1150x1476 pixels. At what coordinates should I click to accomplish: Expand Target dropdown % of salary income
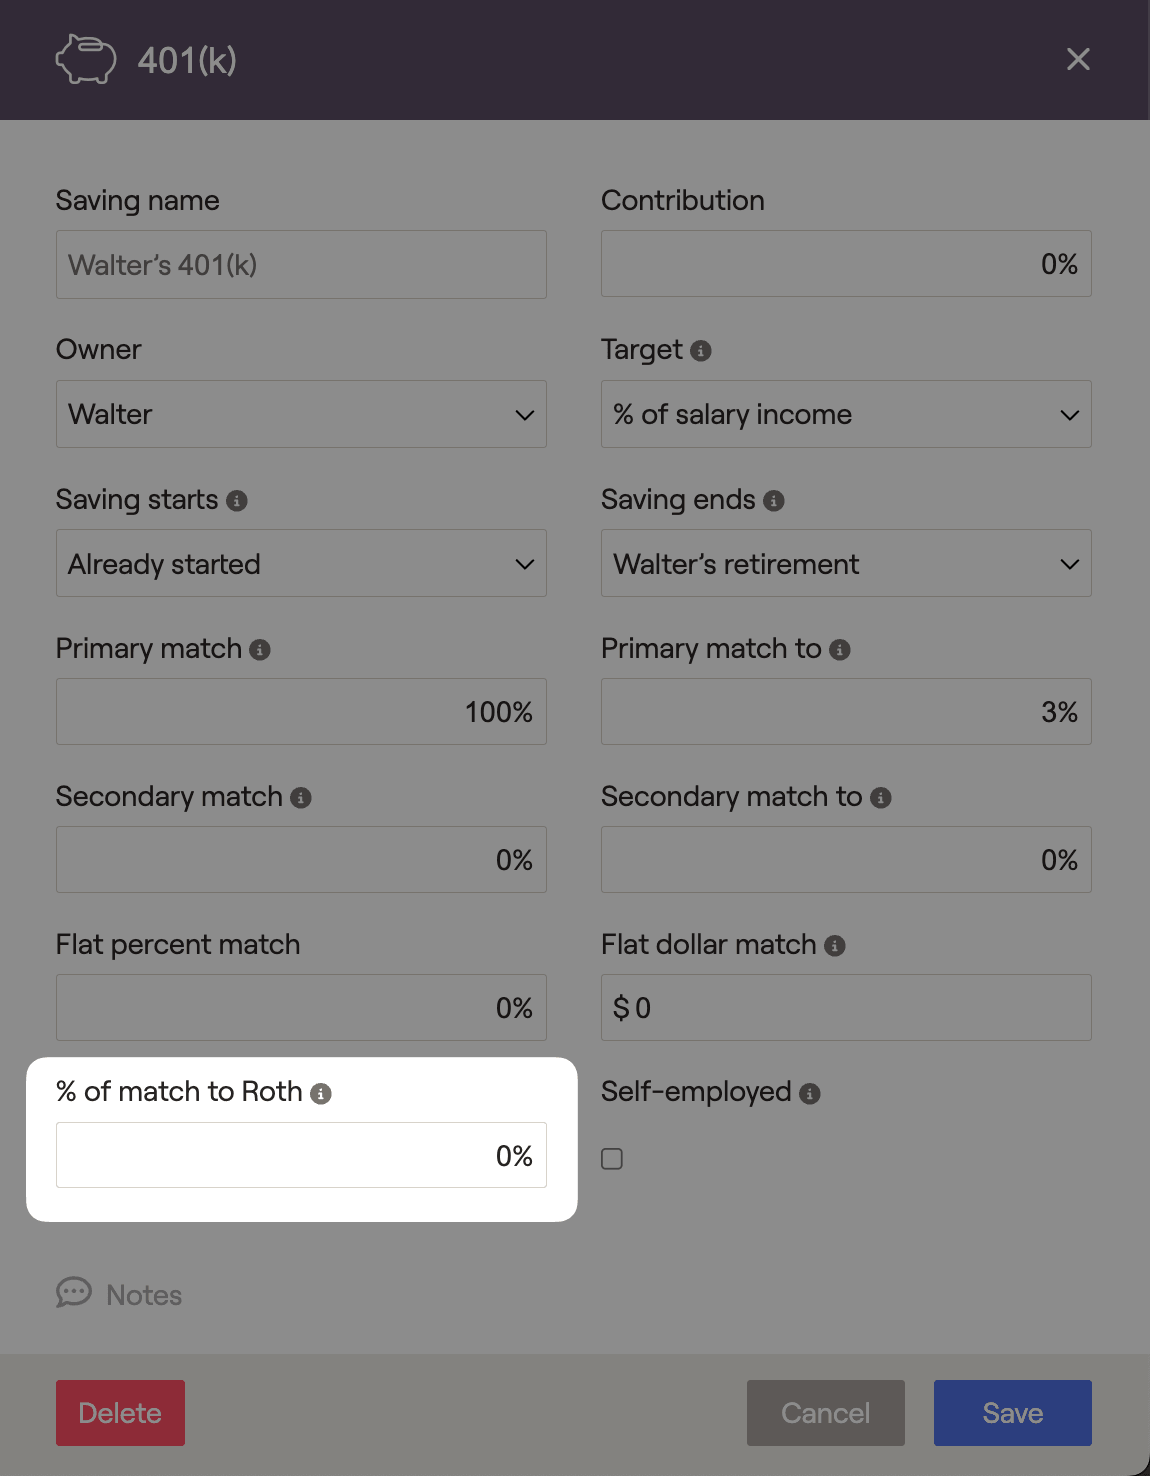click(x=846, y=414)
